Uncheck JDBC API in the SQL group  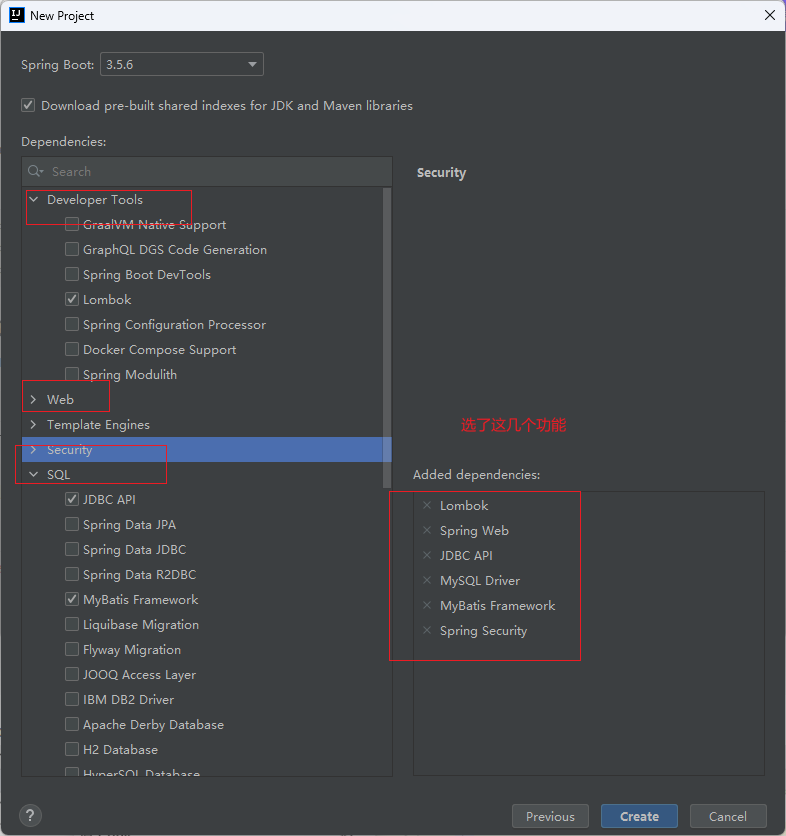pyautogui.click(x=72, y=500)
